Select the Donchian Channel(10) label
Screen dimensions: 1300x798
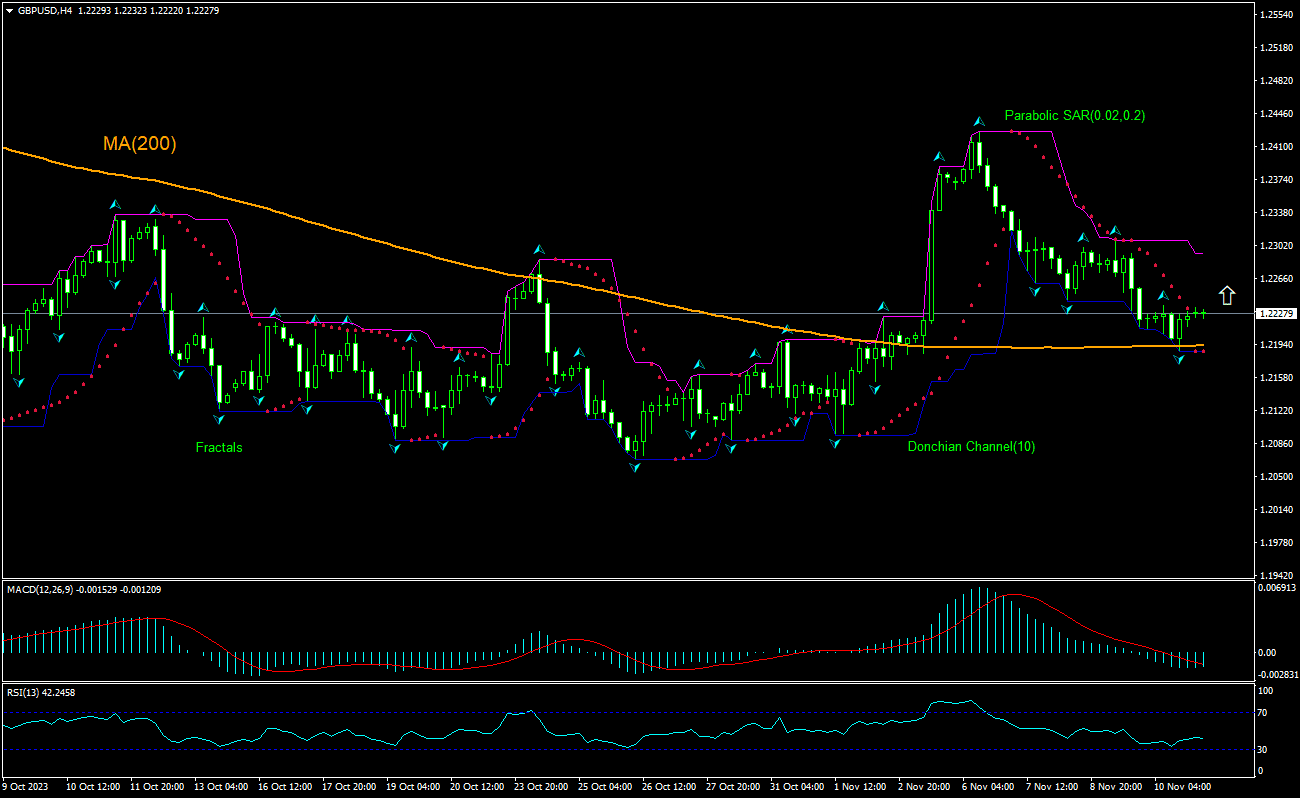[971, 447]
